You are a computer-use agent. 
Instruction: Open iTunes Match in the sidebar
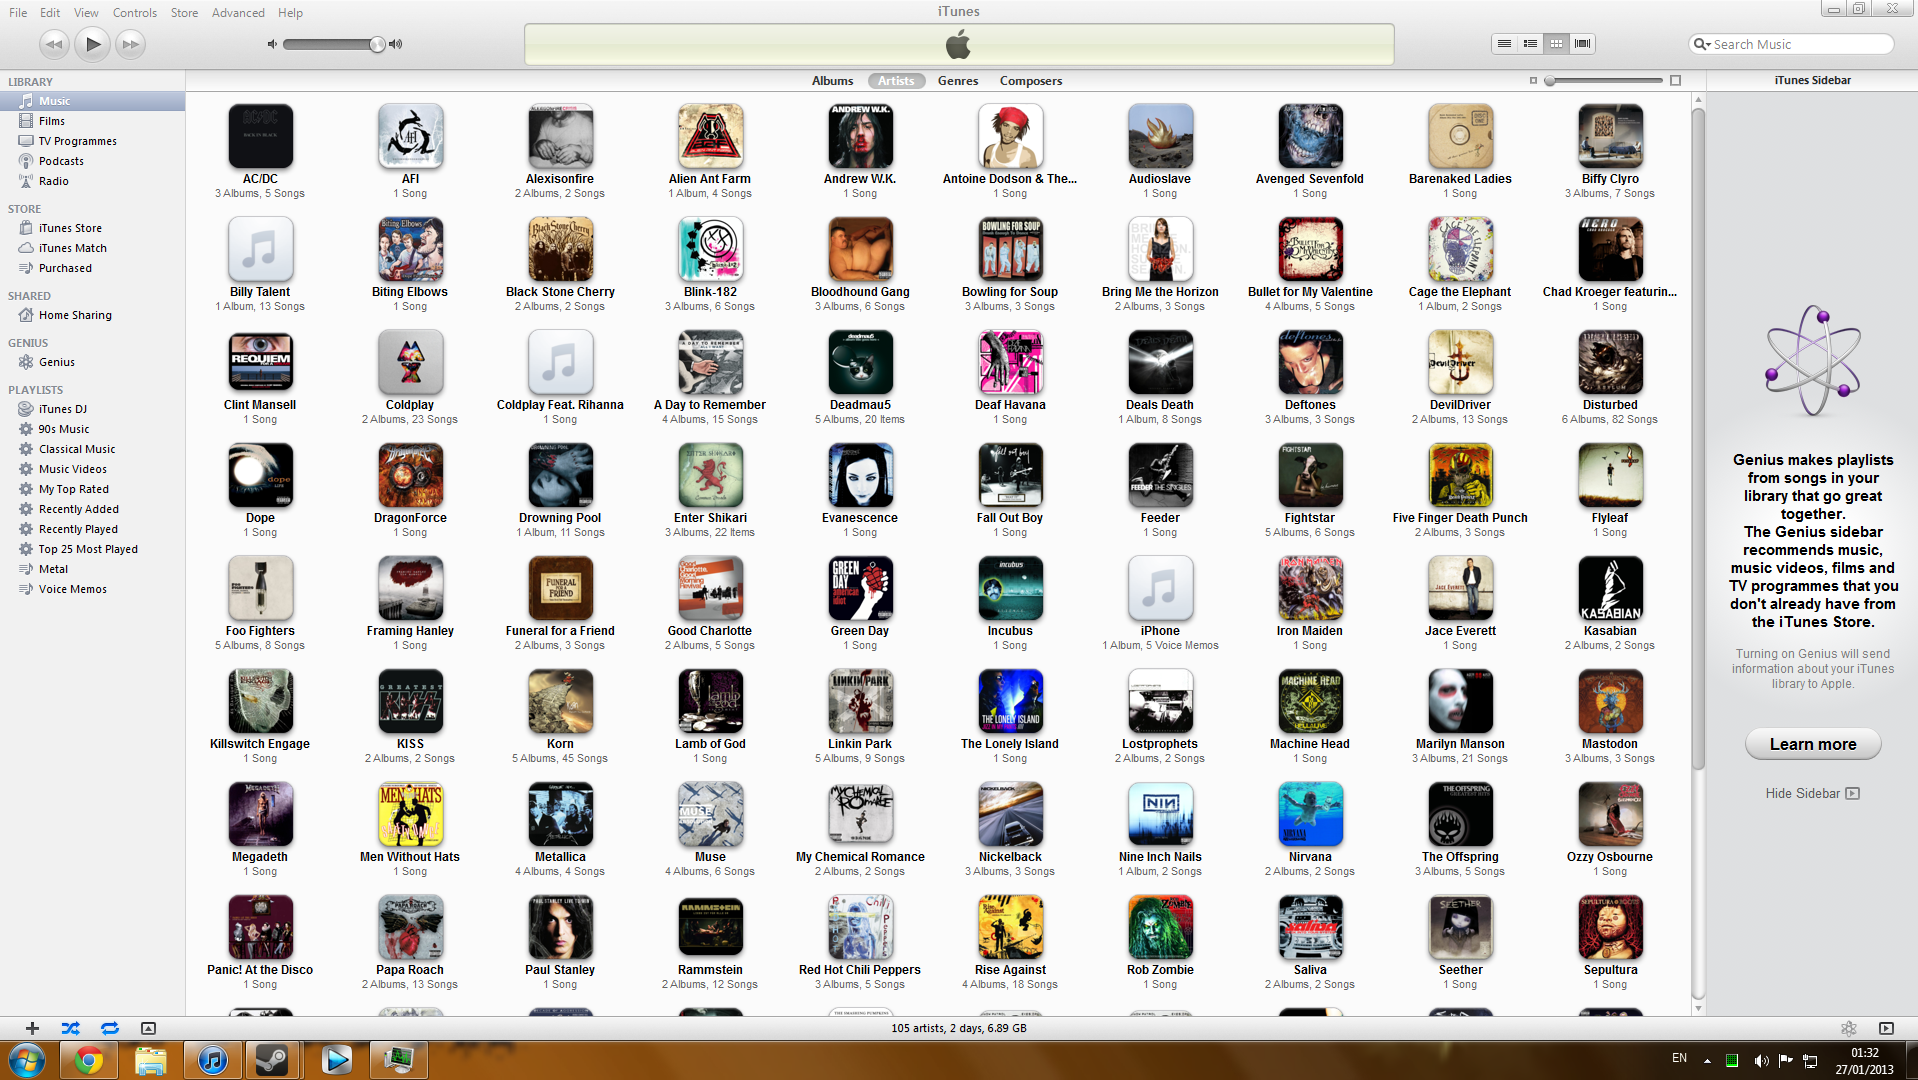[92, 248]
